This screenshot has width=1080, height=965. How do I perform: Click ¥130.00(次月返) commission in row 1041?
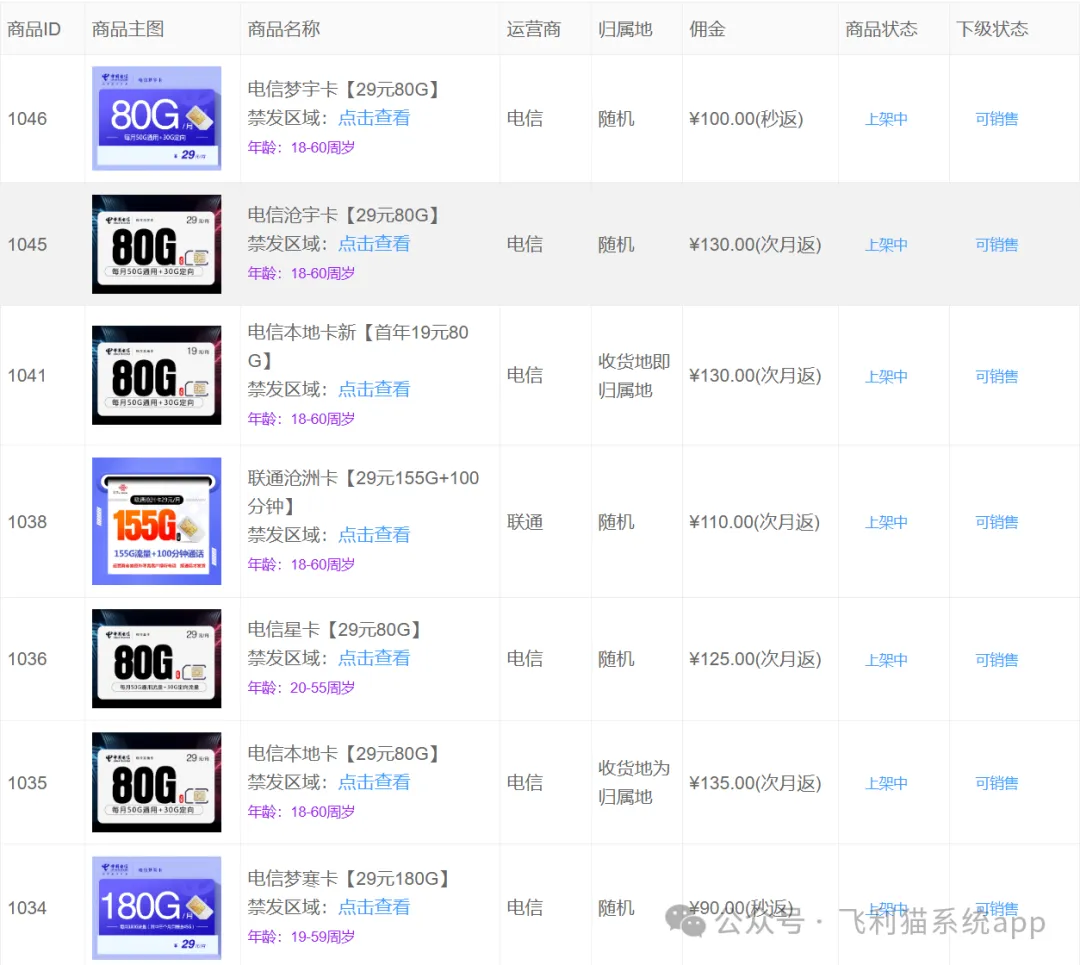(x=755, y=375)
